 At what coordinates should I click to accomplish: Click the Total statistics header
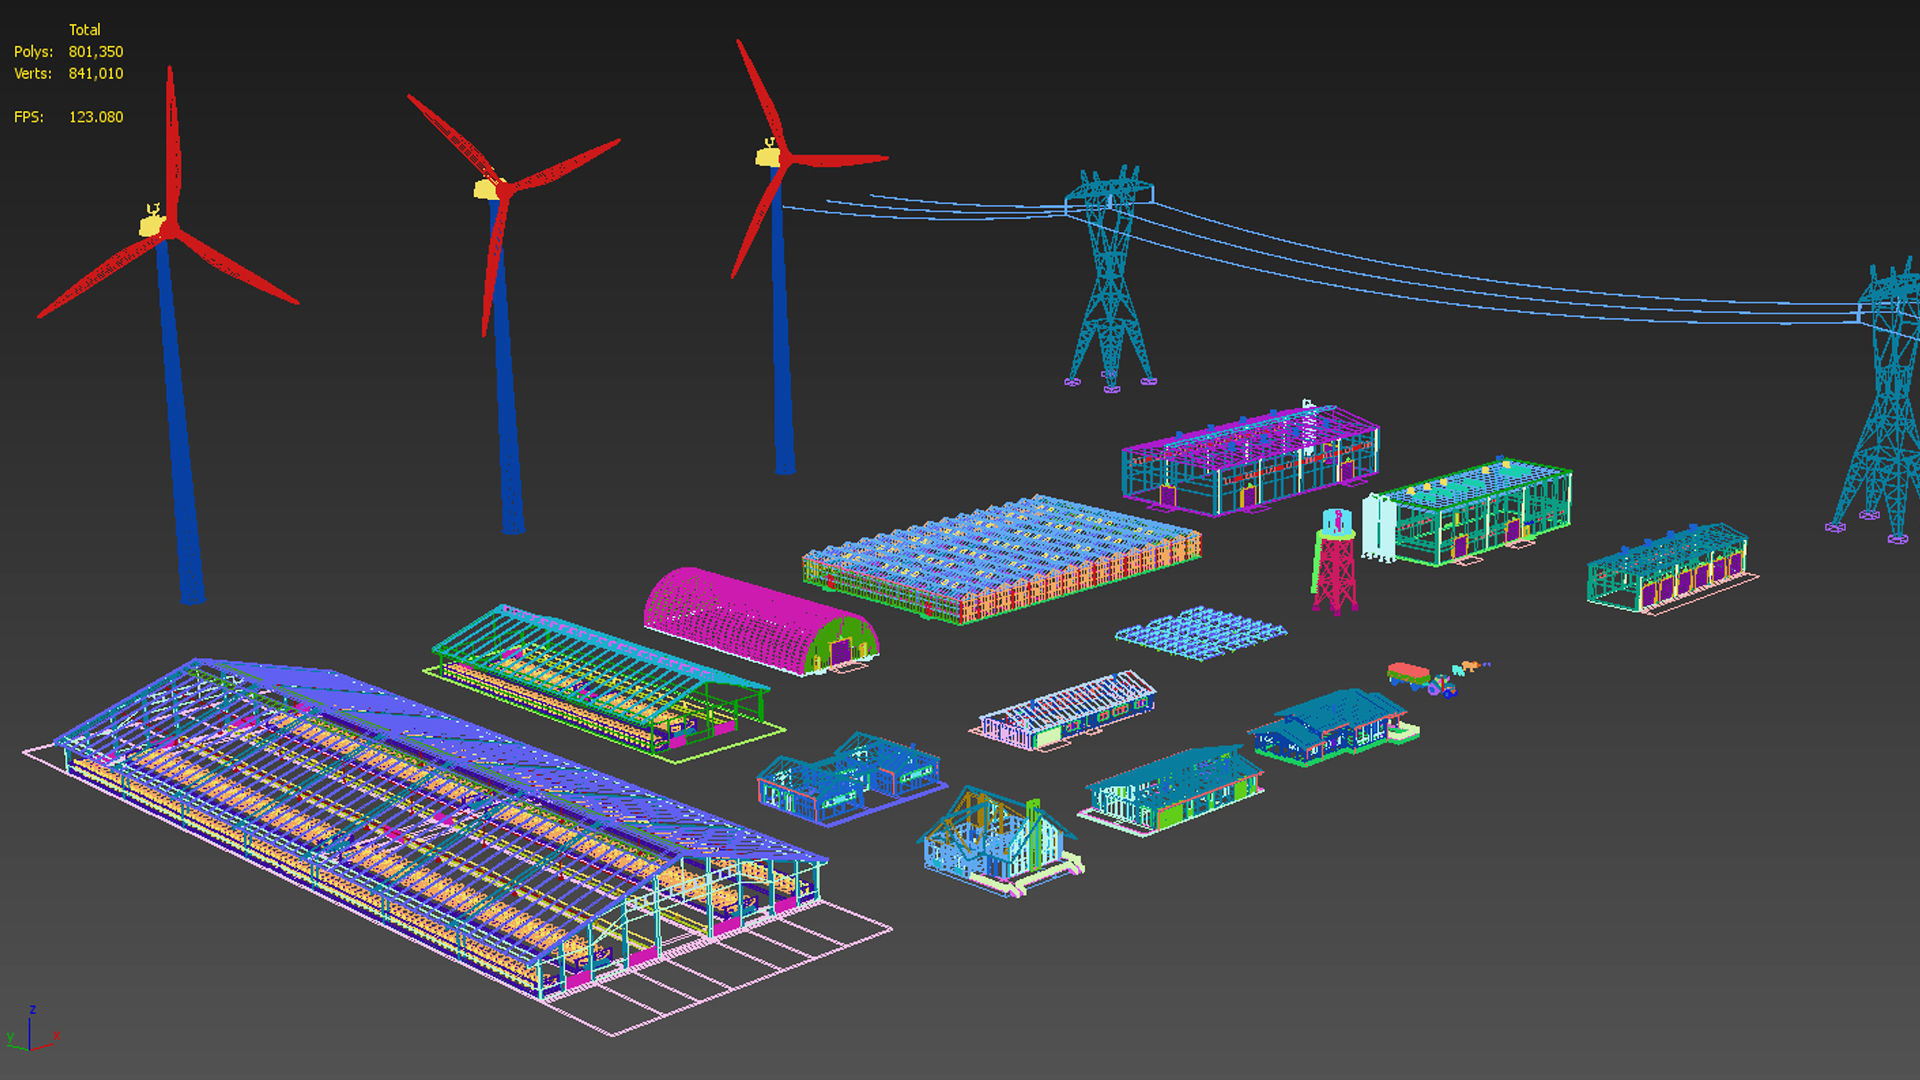[85, 30]
